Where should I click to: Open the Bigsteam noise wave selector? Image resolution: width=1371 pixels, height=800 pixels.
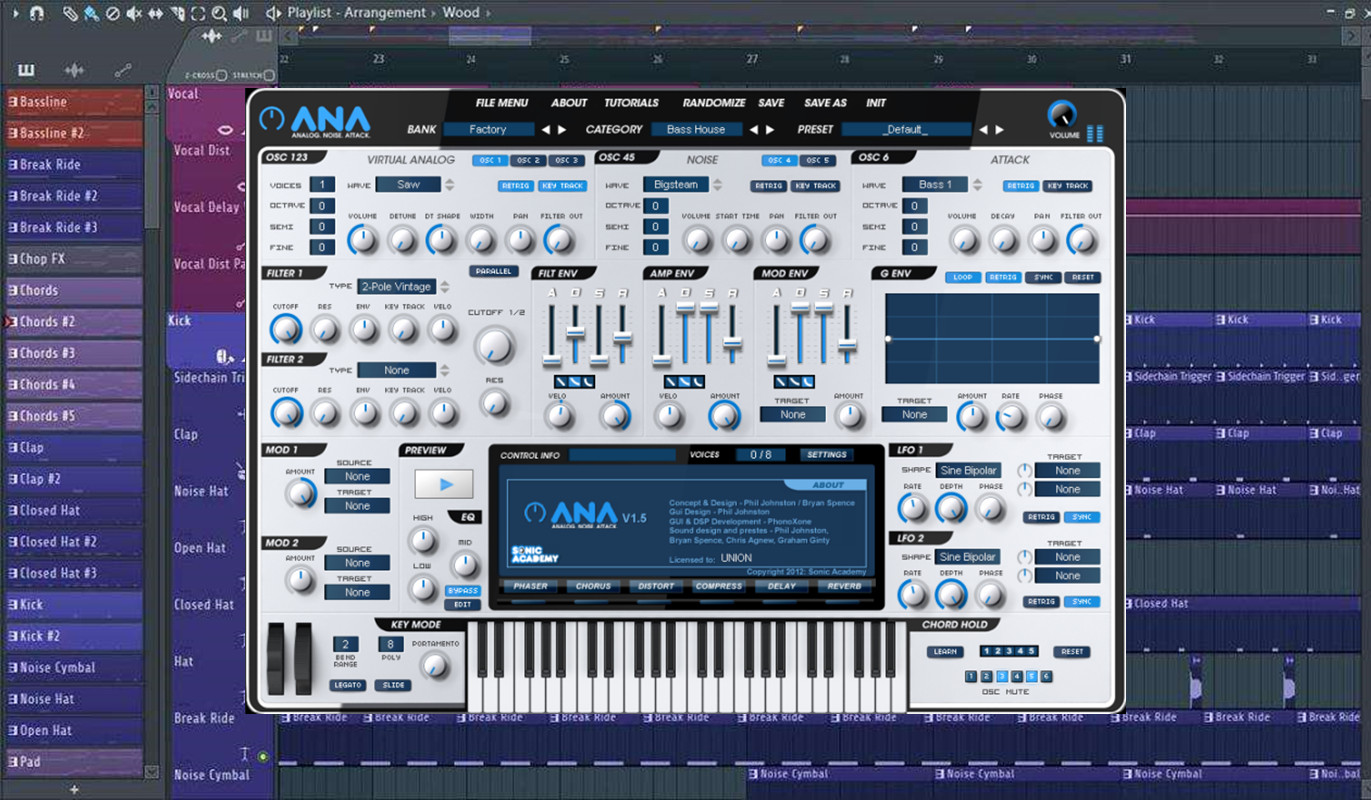point(676,185)
